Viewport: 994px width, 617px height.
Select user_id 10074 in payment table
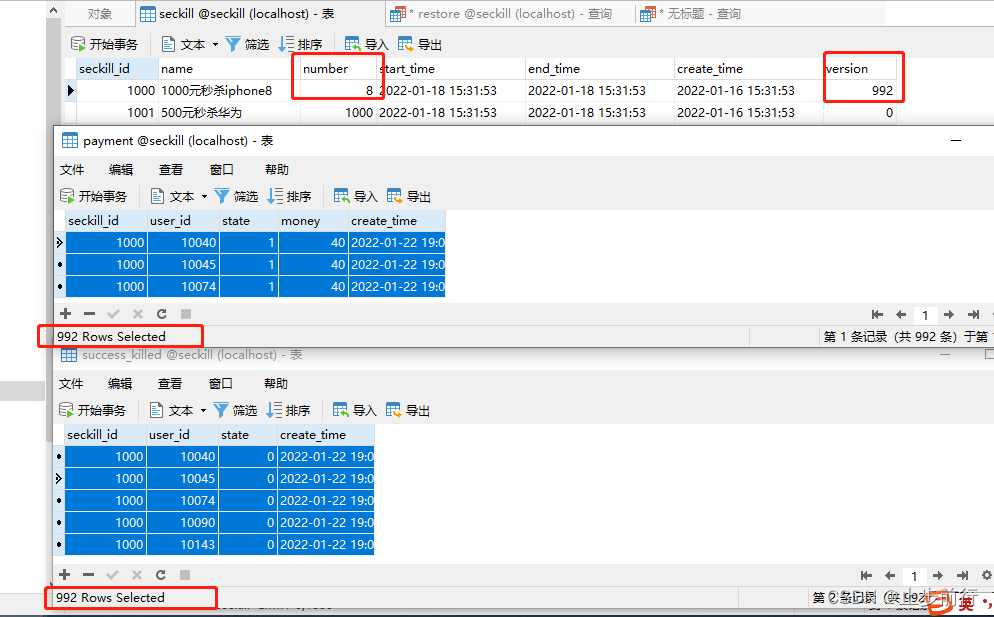pyautogui.click(x=183, y=287)
